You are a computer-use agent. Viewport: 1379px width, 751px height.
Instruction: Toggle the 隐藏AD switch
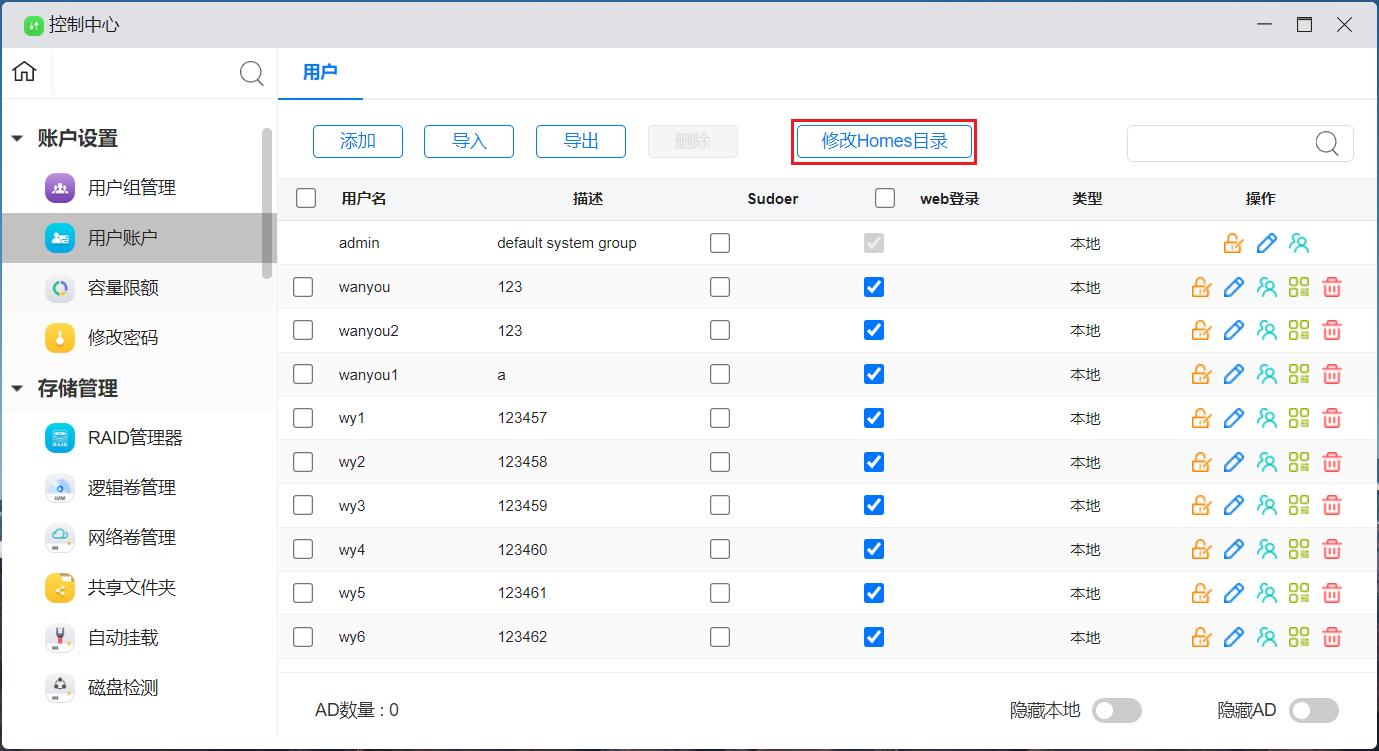pos(1313,710)
